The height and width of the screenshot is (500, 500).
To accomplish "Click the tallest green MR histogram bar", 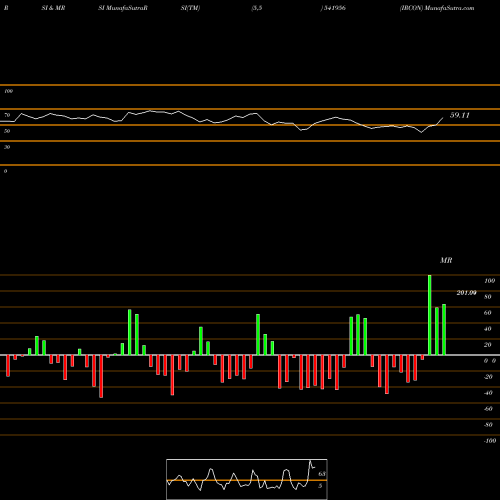I will 429,315.
